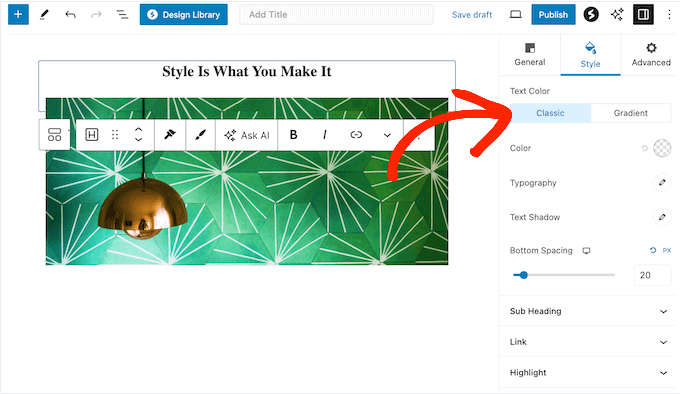Edit Typography settings pencil icon
The image size is (680, 394).
click(x=662, y=182)
